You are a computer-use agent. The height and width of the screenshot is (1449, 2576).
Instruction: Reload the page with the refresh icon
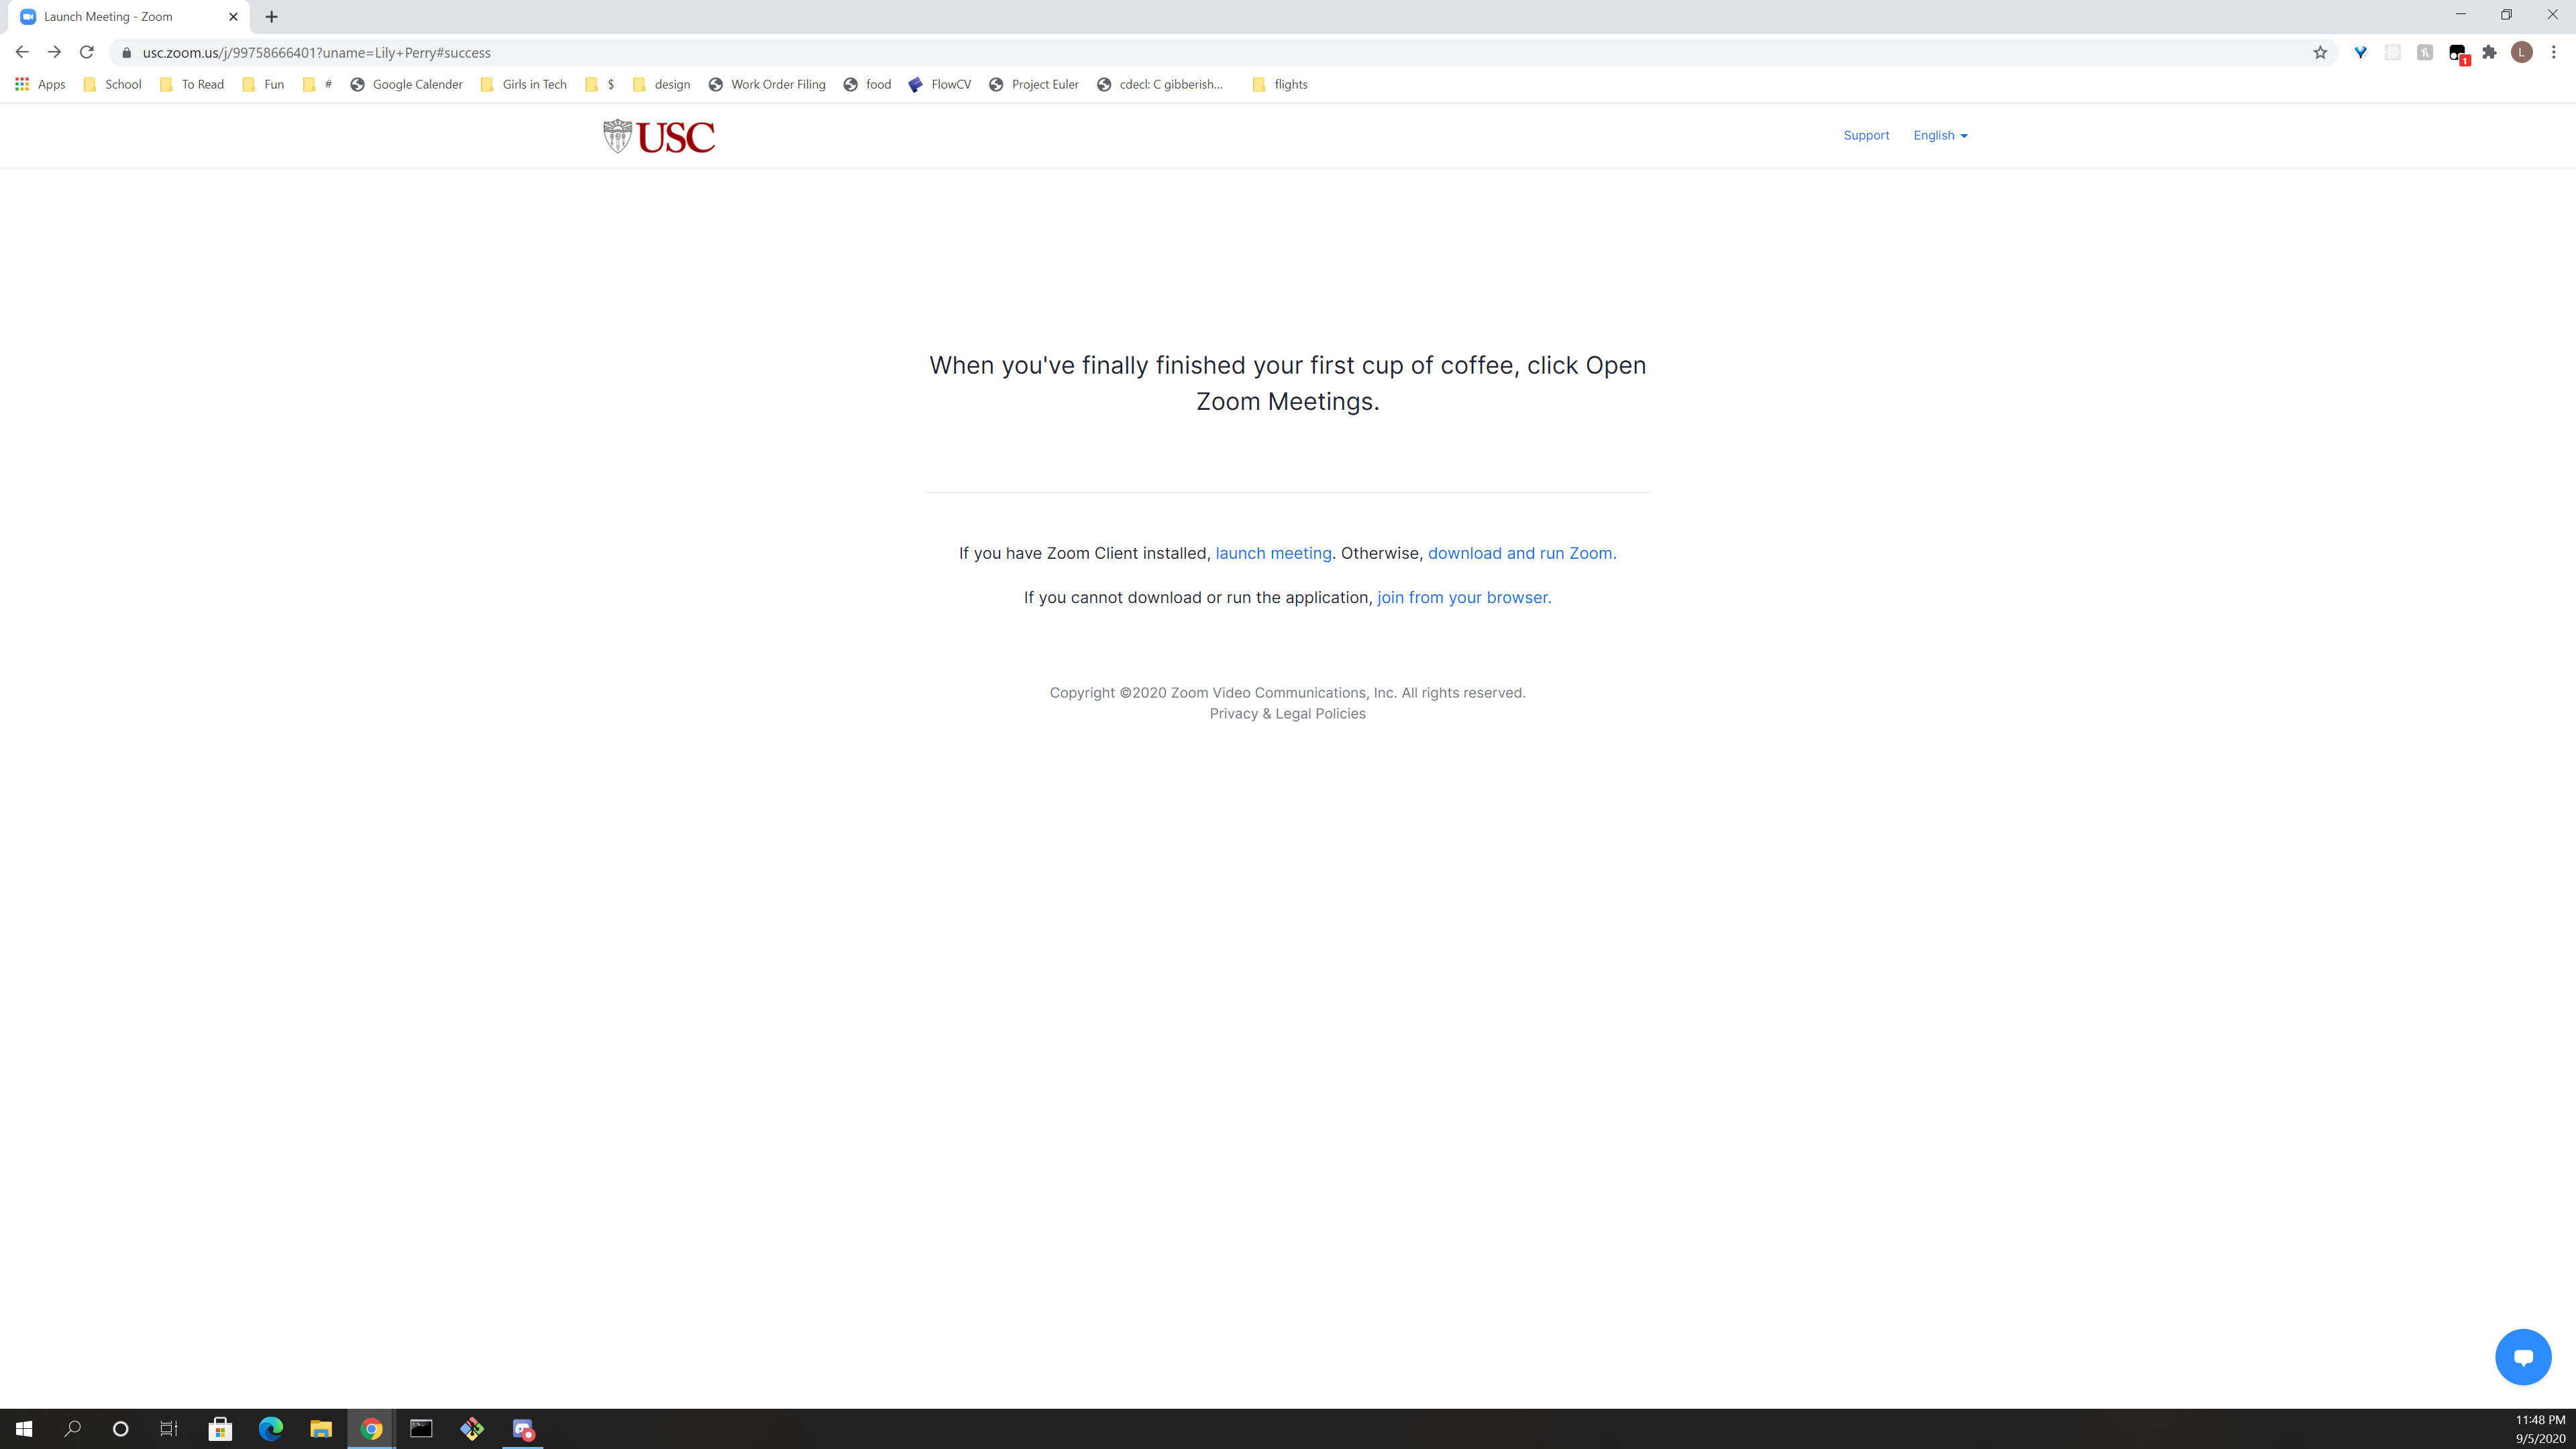(87, 53)
